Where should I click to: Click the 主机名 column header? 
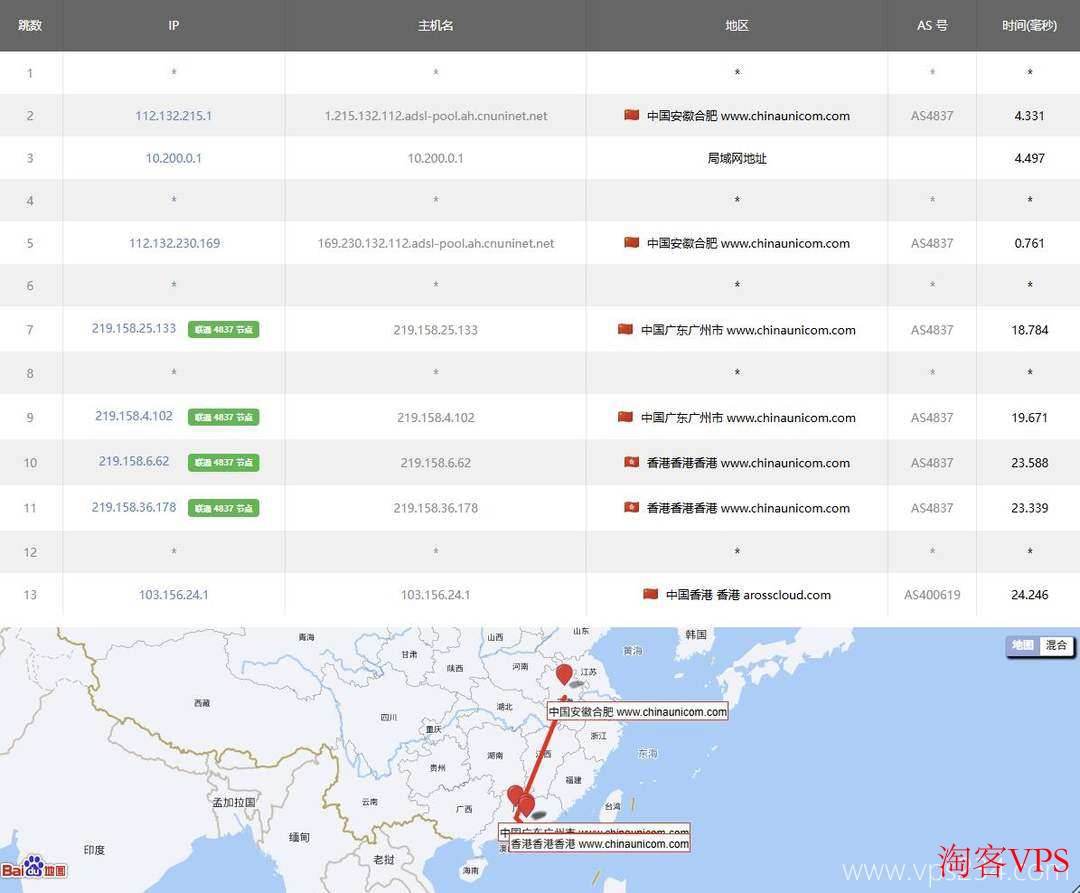pos(435,25)
